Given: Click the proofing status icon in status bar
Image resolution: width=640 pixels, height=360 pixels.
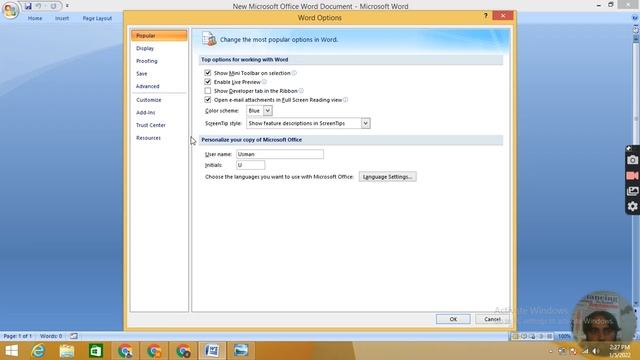Looking at the screenshot, I should [x=73, y=336].
